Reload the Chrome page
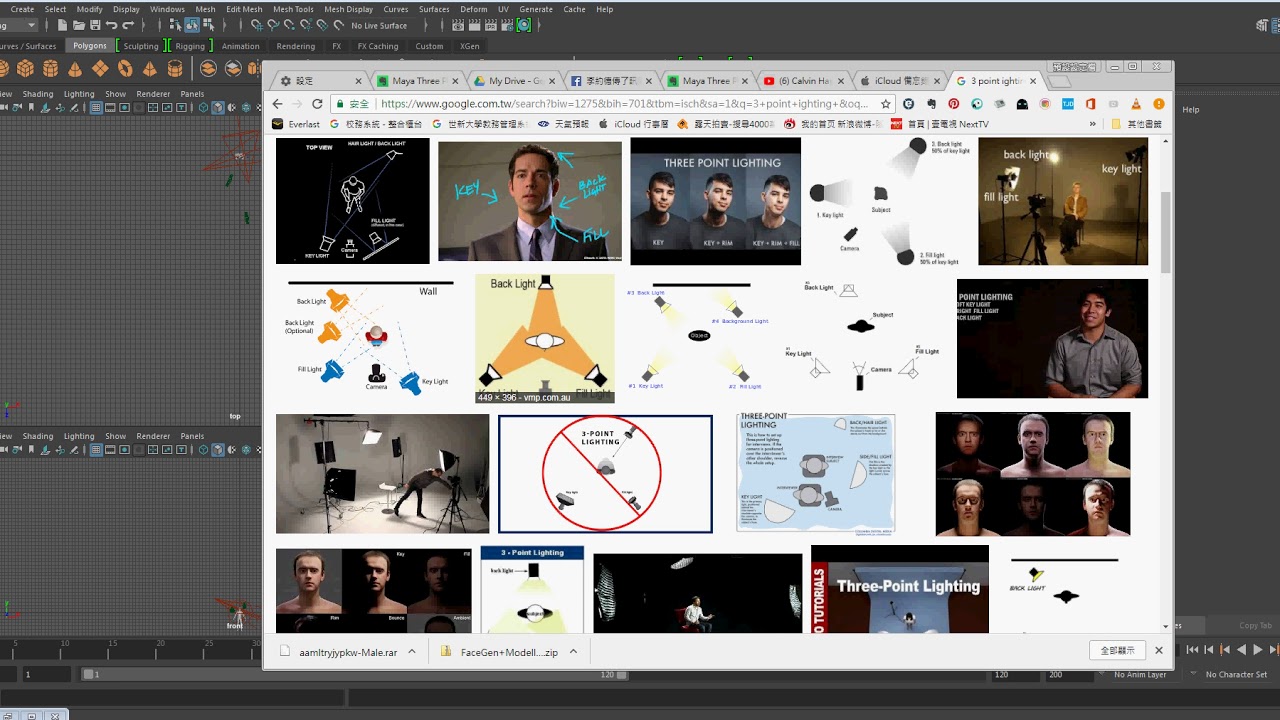Viewport: 1280px width, 720px height. pos(317,104)
